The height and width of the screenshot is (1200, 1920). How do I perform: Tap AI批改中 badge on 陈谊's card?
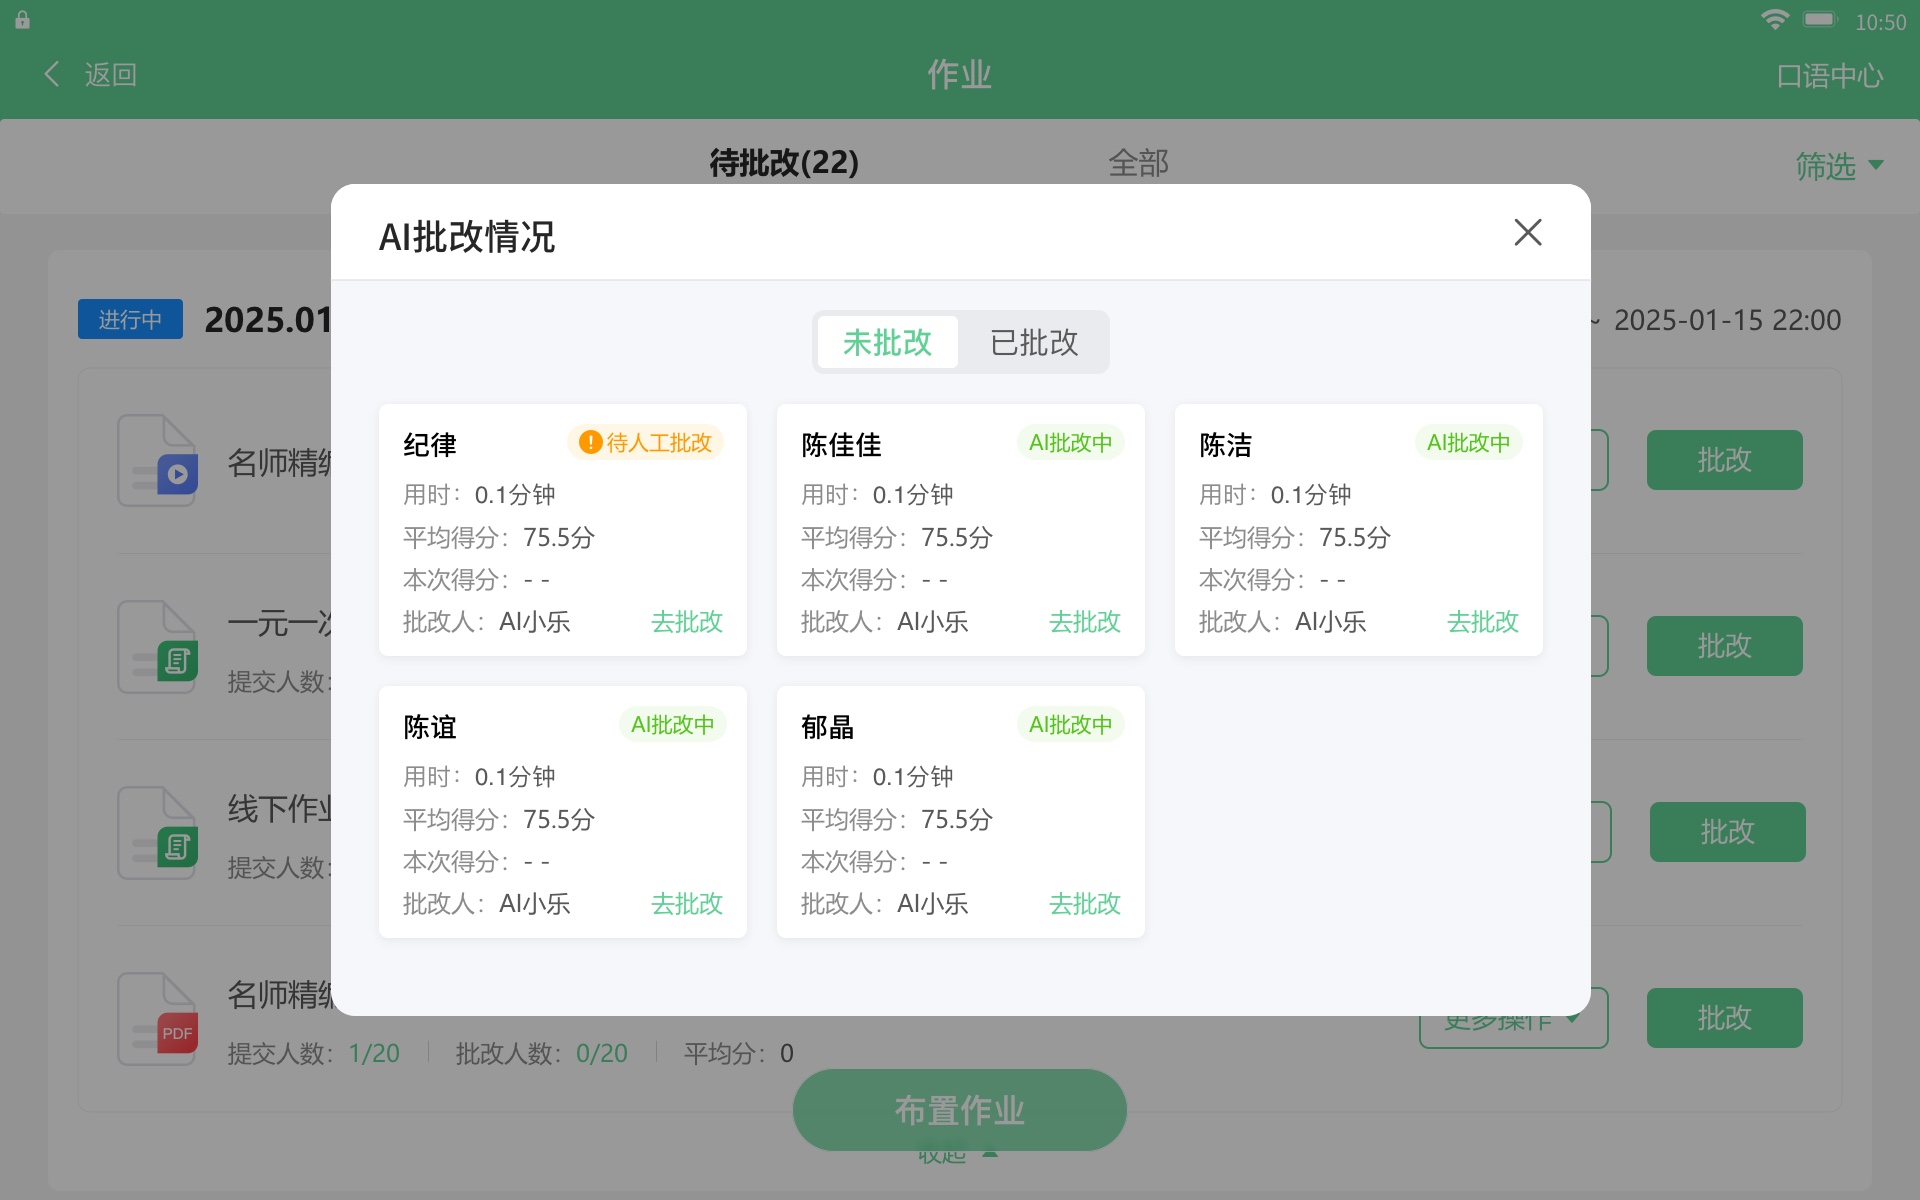tap(672, 724)
